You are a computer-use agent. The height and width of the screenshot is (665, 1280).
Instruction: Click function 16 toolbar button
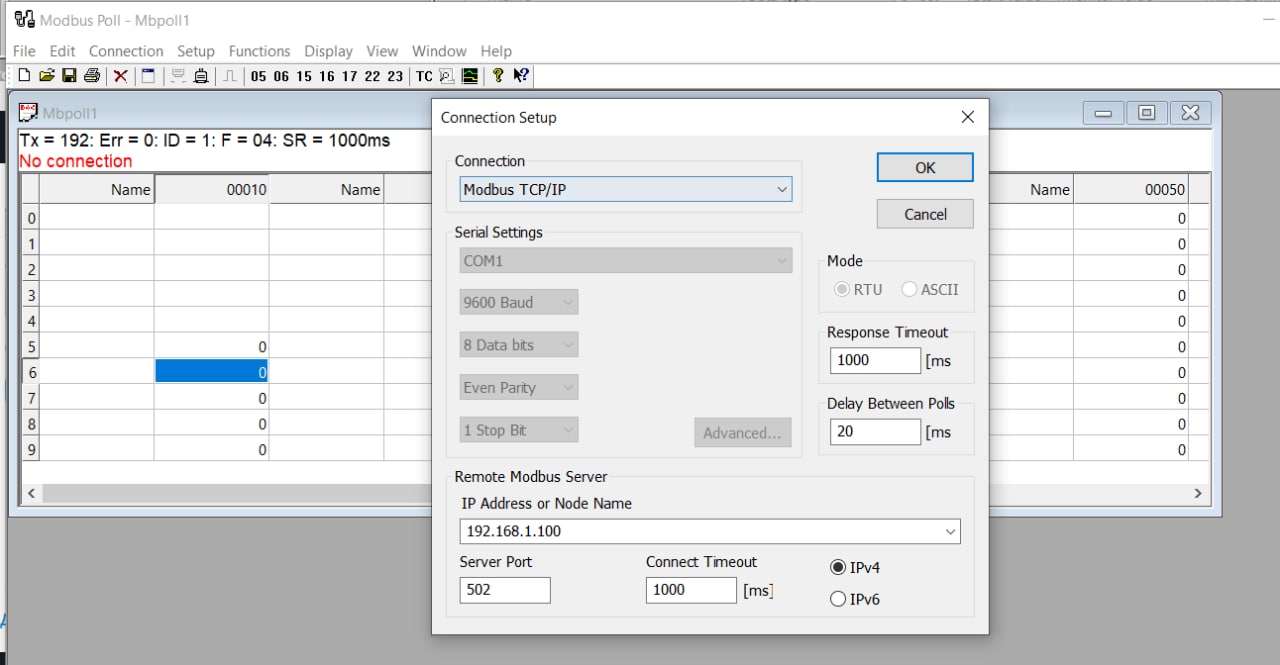point(327,76)
